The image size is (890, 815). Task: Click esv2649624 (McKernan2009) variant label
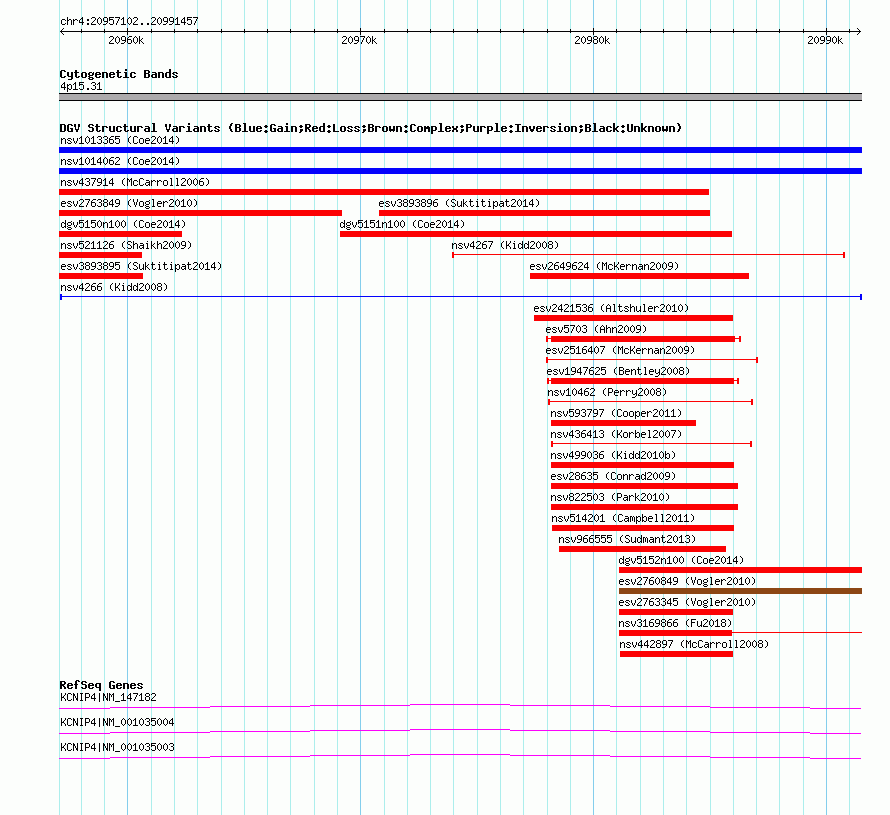pyautogui.click(x=604, y=266)
